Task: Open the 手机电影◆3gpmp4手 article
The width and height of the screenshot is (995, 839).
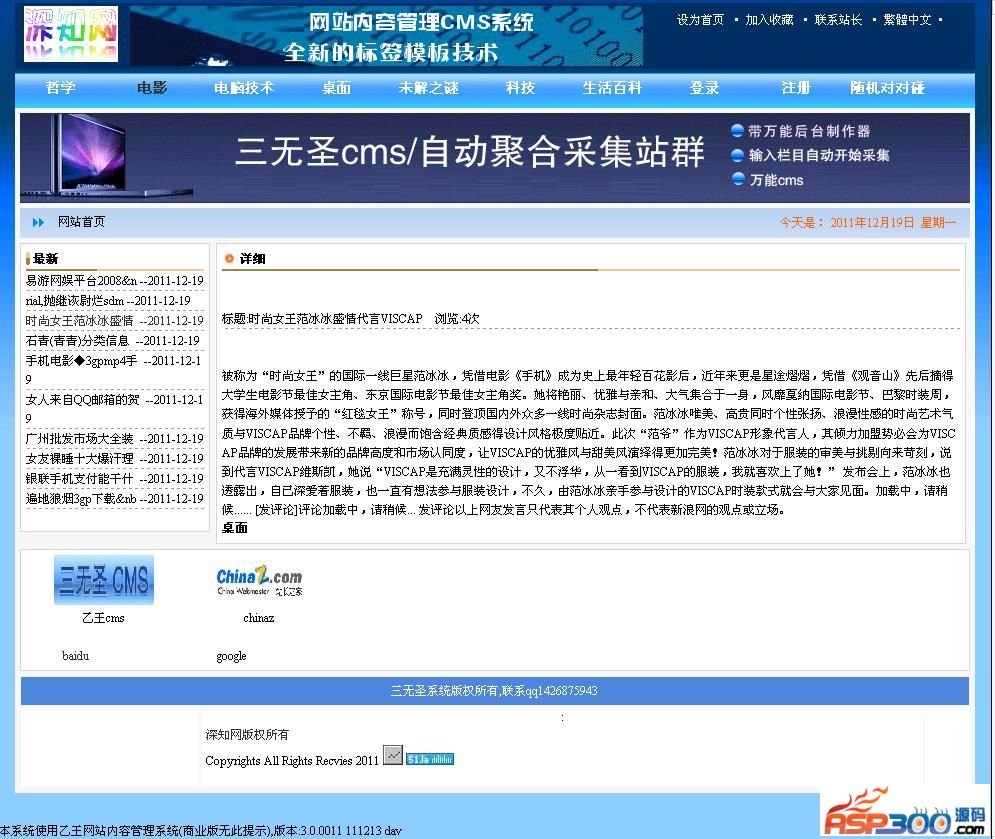Action: pyautogui.click(x=81, y=360)
